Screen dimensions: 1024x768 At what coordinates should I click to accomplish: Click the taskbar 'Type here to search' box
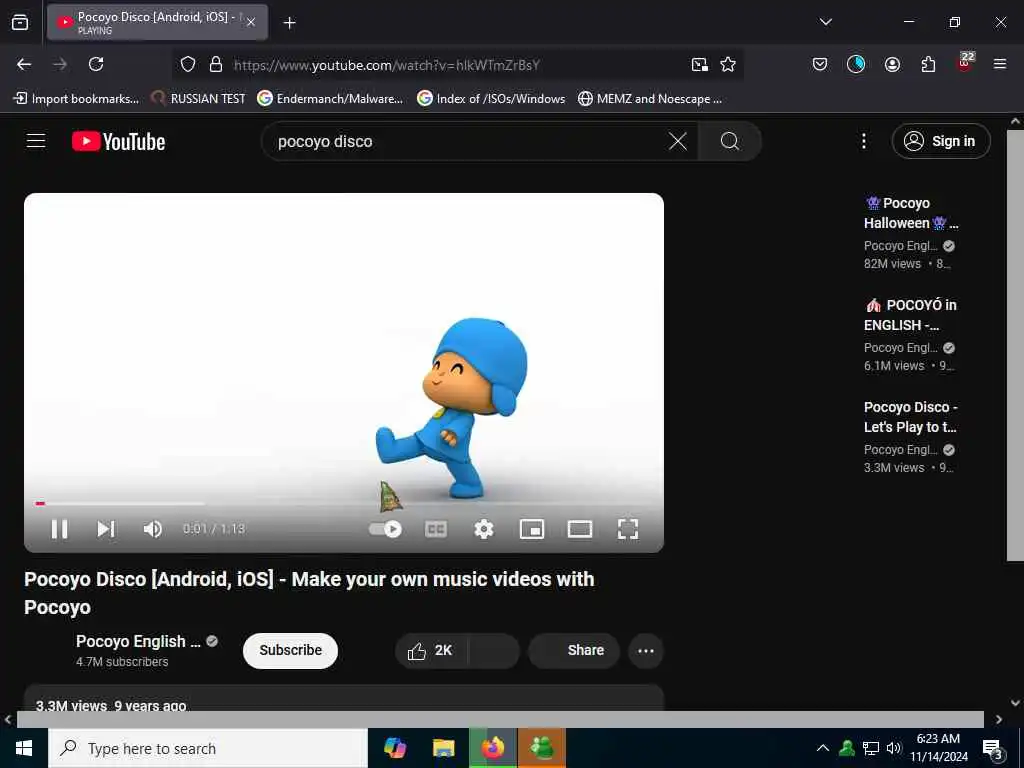point(208,748)
